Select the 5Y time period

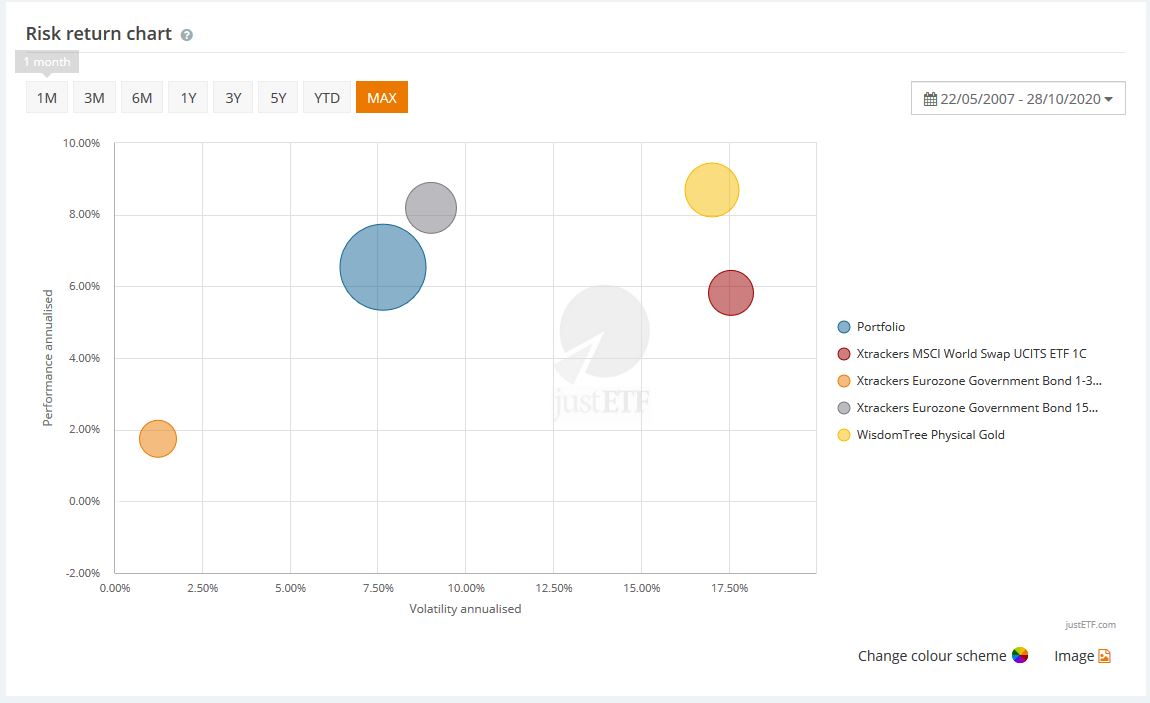(x=278, y=97)
